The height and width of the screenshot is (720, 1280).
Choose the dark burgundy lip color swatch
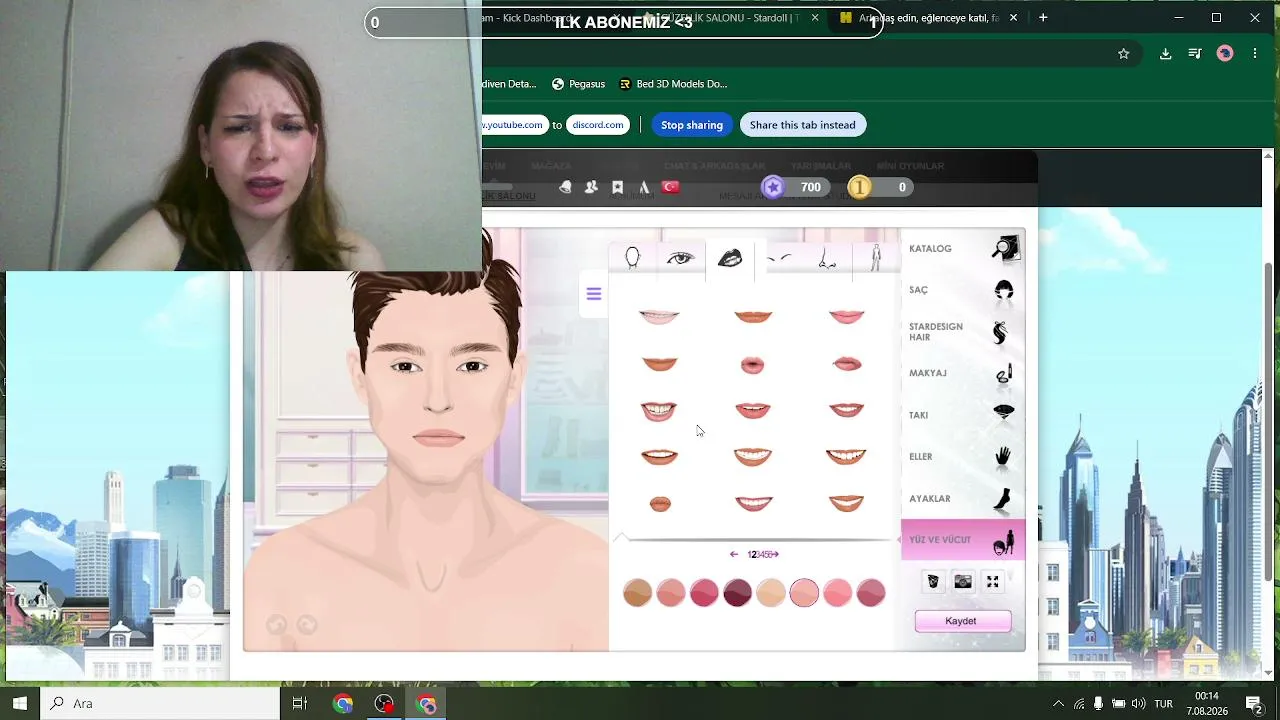pos(737,593)
